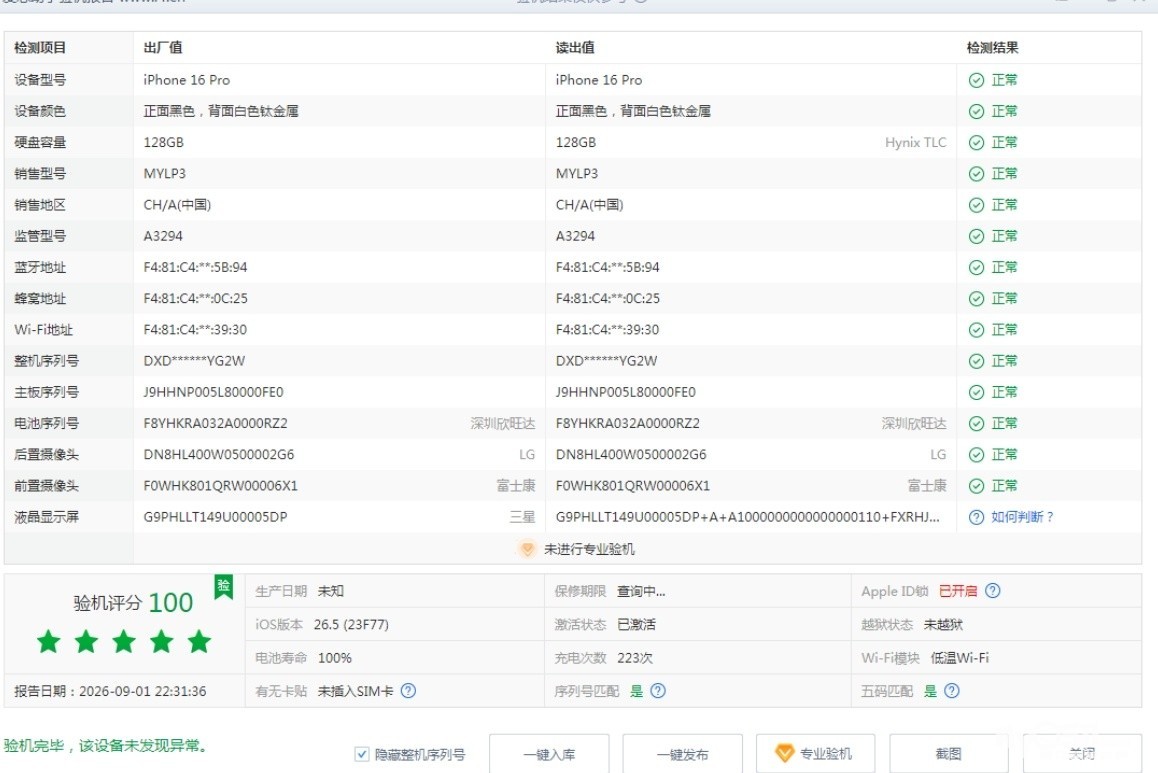The height and width of the screenshot is (773, 1158).
Task: Click help icon next to Apple ID锁
Action: (993, 591)
